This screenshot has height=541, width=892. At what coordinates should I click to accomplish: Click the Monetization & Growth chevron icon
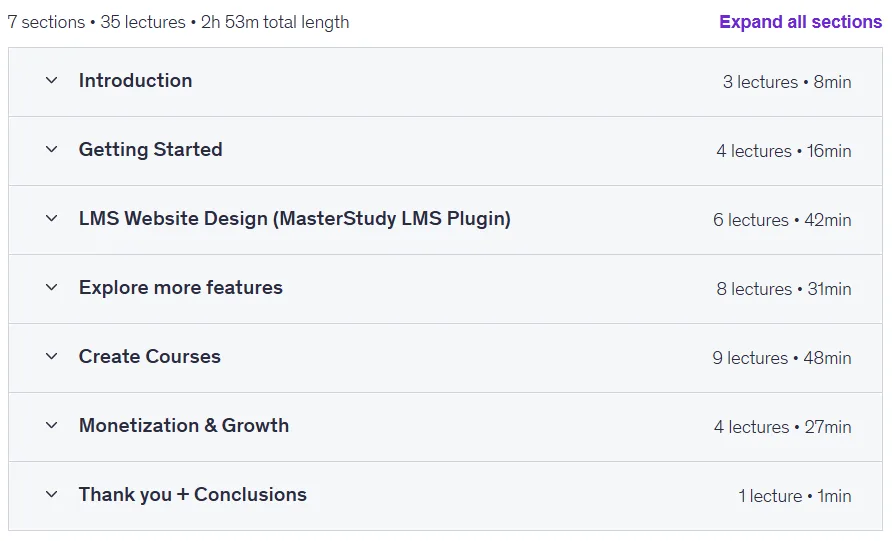pyautogui.click(x=51, y=426)
